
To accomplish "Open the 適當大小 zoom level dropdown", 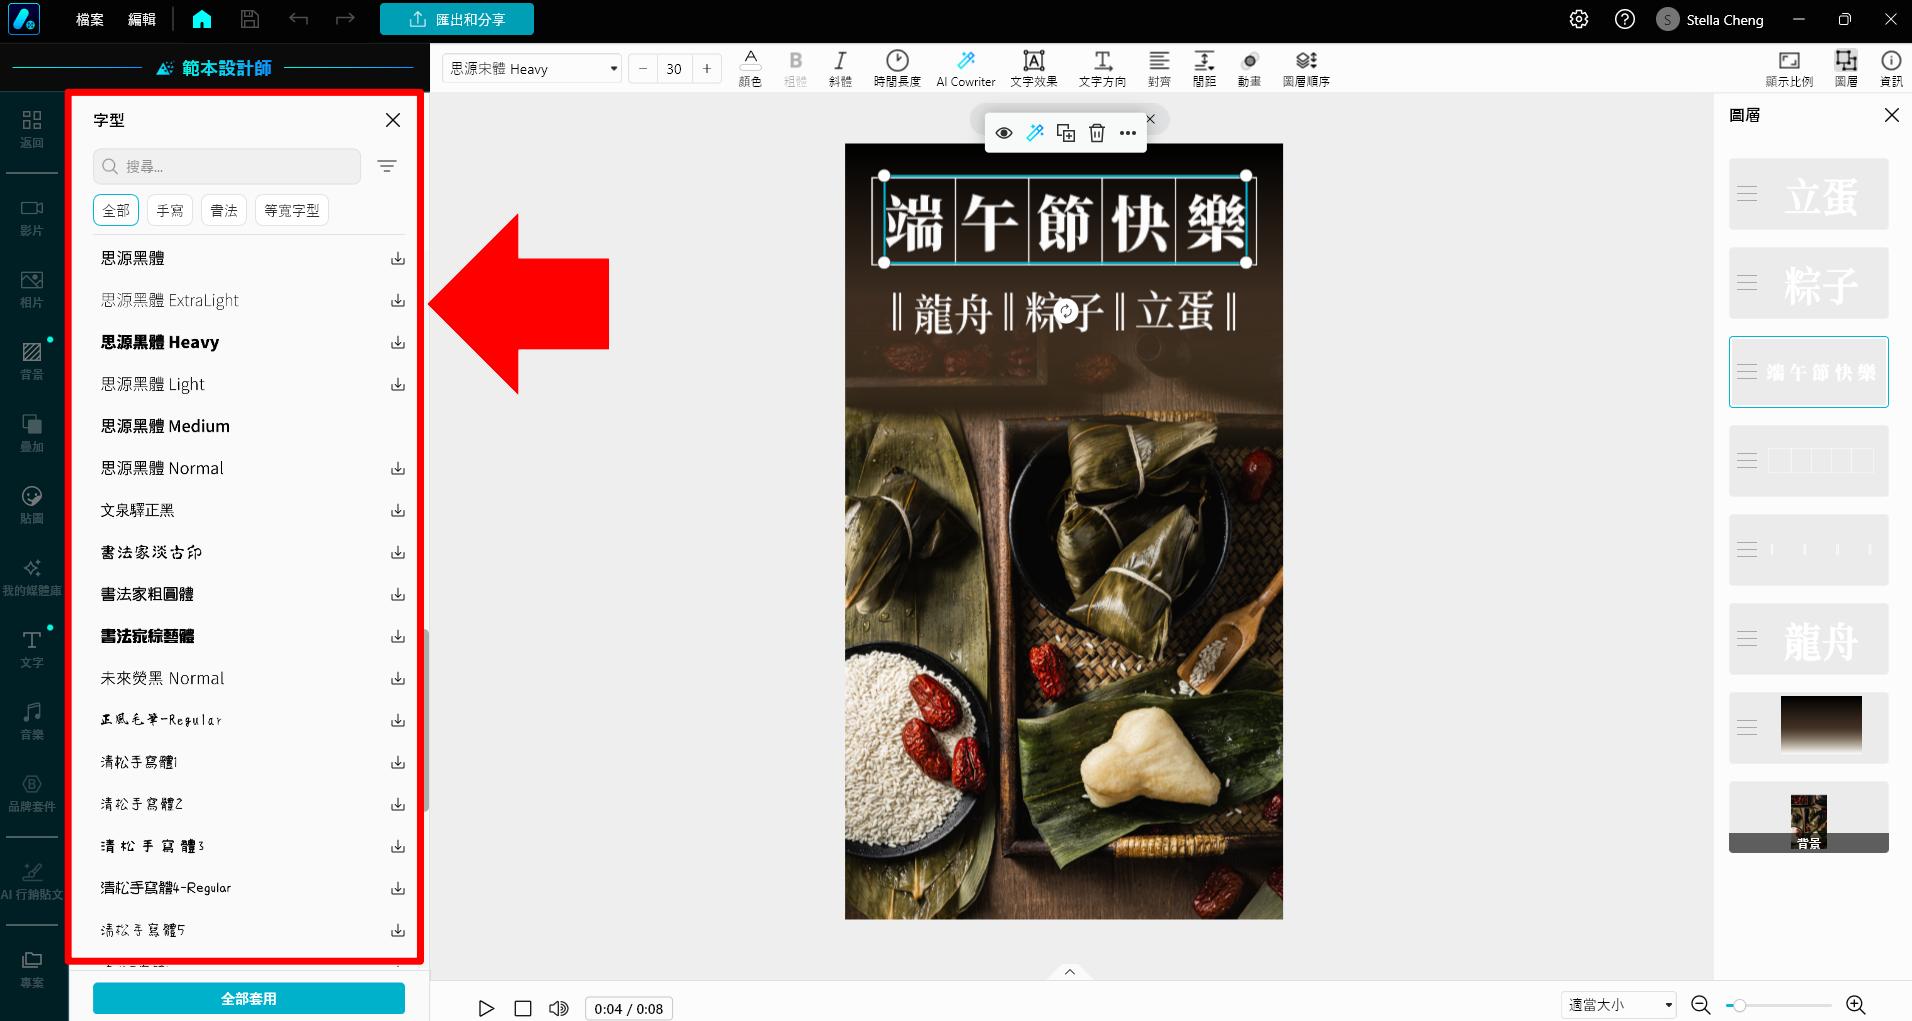I will click(1618, 1005).
